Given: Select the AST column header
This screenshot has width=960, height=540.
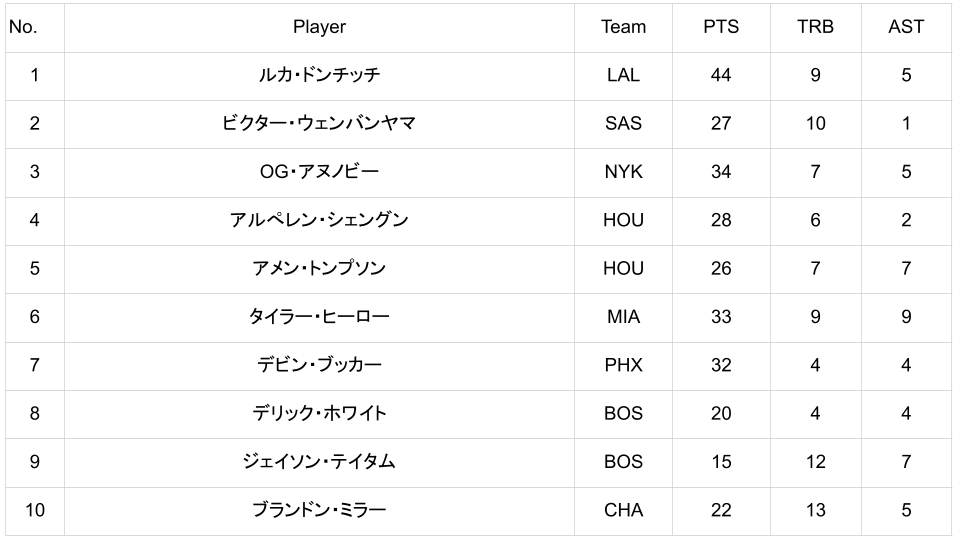Looking at the screenshot, I should click(x=906, y=27).
